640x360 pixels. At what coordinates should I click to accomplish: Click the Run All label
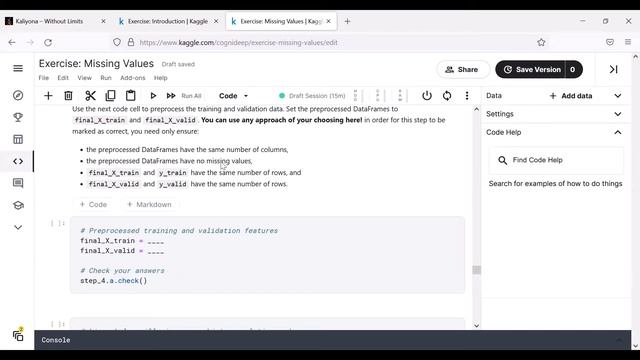pos(191,96)
